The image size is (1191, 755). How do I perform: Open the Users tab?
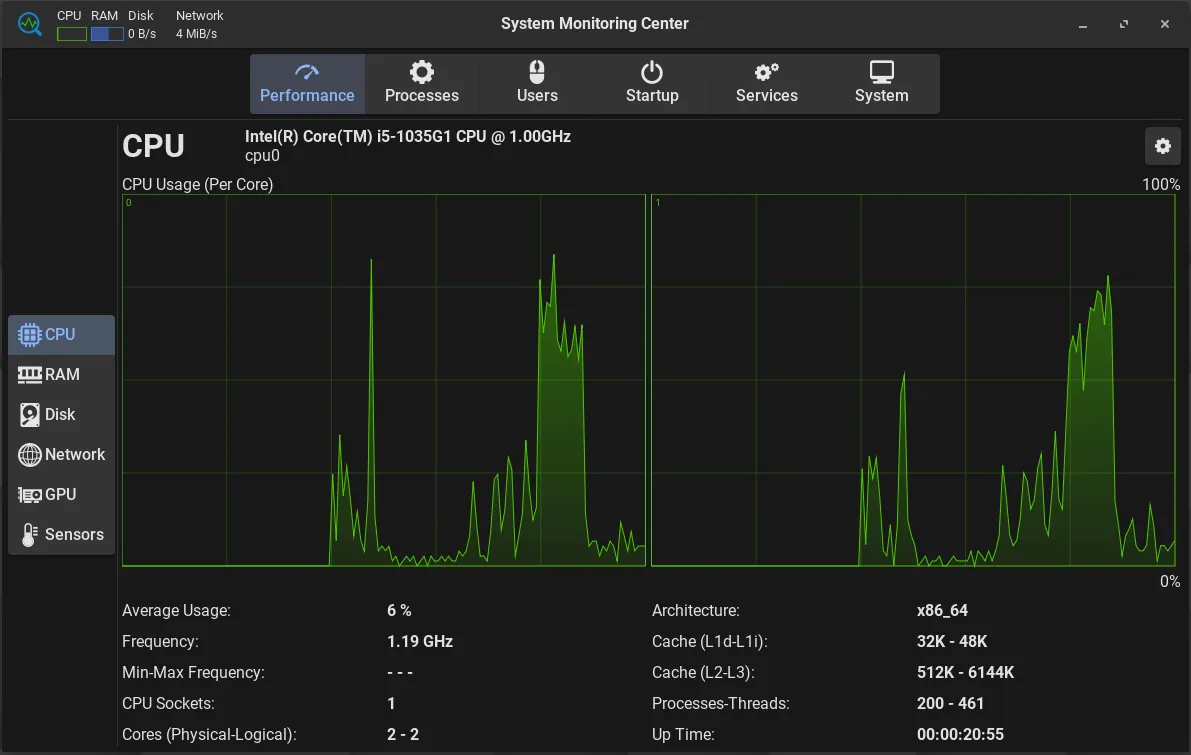[537, 84]
